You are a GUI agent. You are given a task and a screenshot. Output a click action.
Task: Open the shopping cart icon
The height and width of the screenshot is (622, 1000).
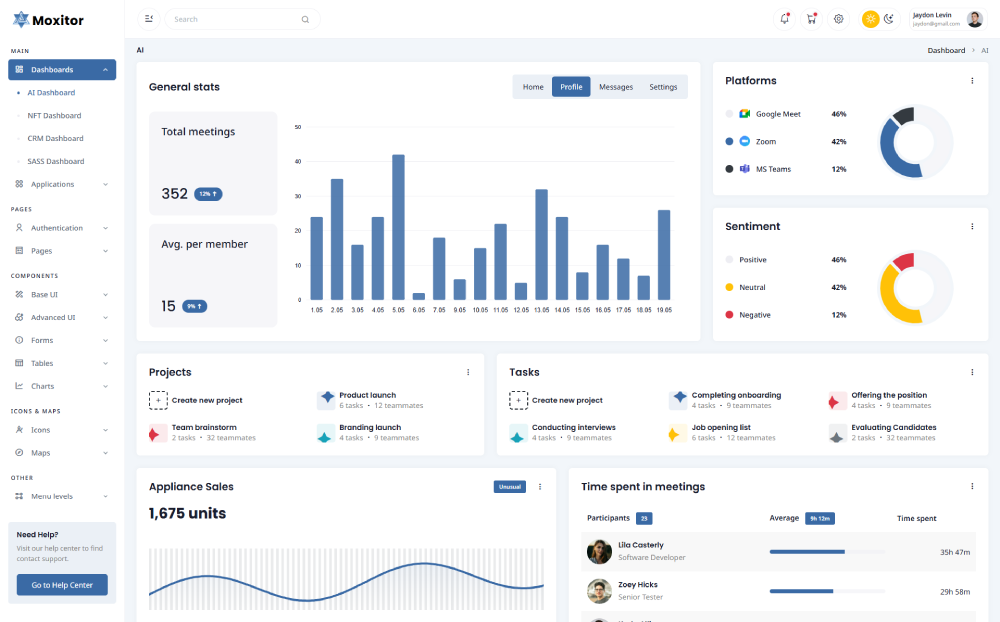pyautogui.click(x=812, y=19)
